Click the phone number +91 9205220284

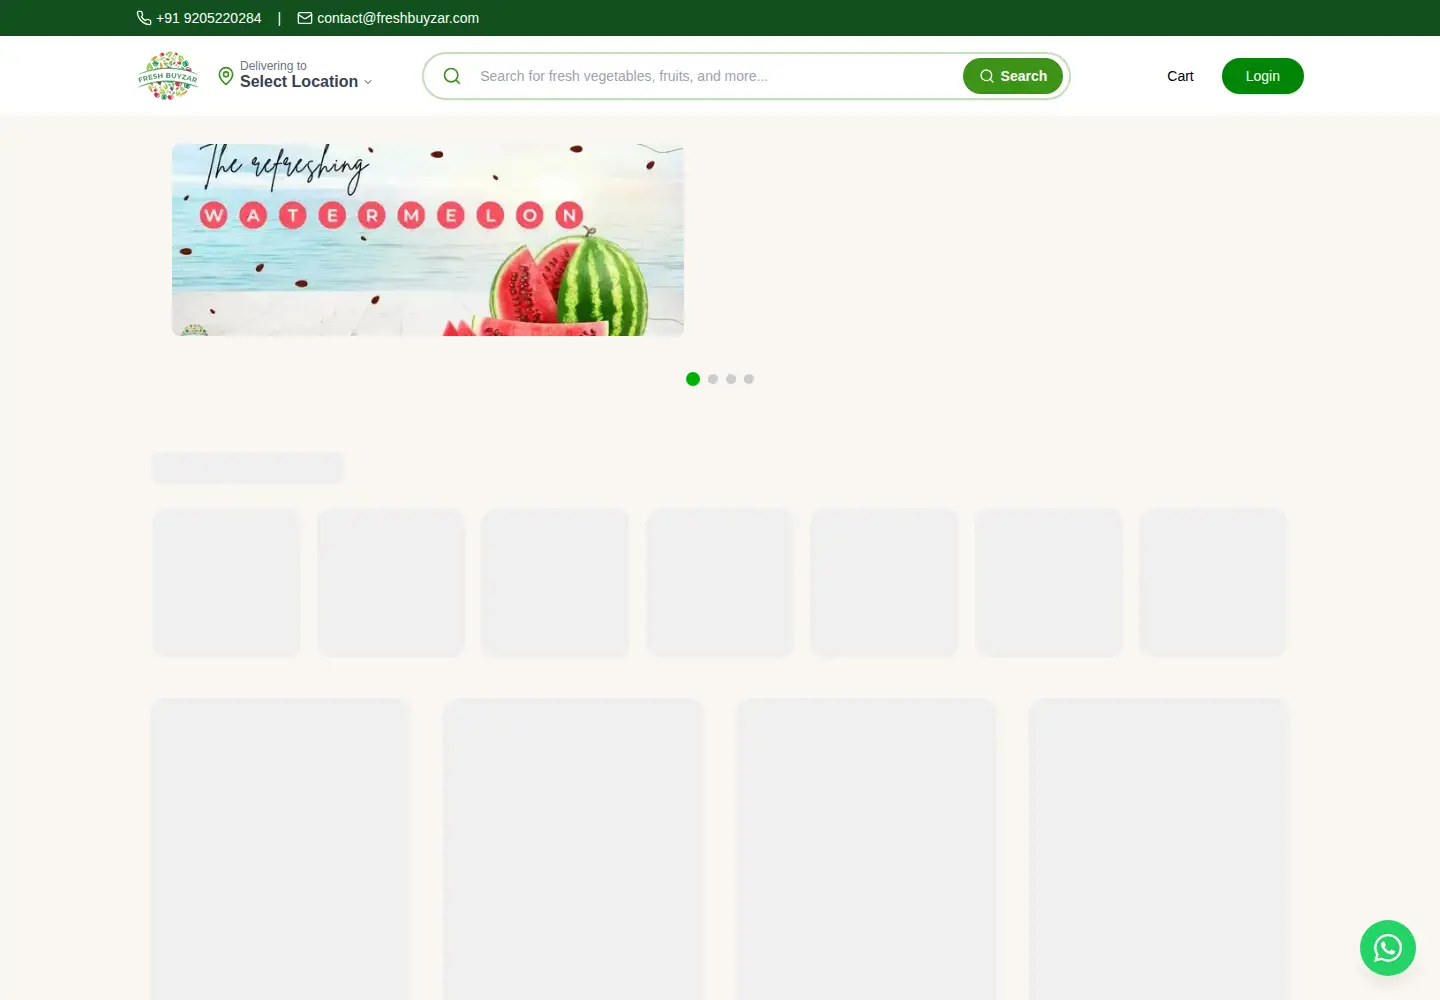tap(208, 18)
